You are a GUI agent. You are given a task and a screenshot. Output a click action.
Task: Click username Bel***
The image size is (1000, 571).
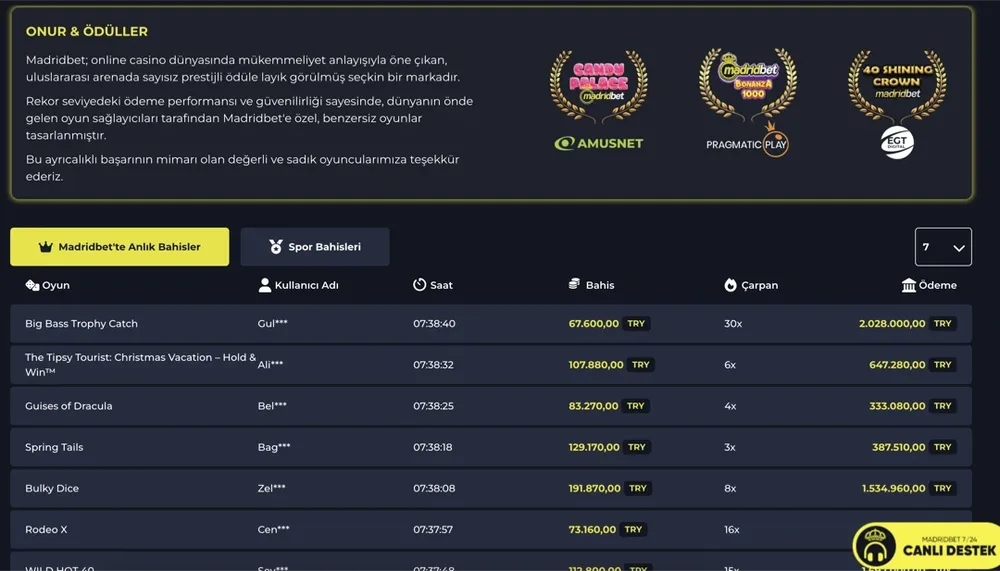pos(272,406)
